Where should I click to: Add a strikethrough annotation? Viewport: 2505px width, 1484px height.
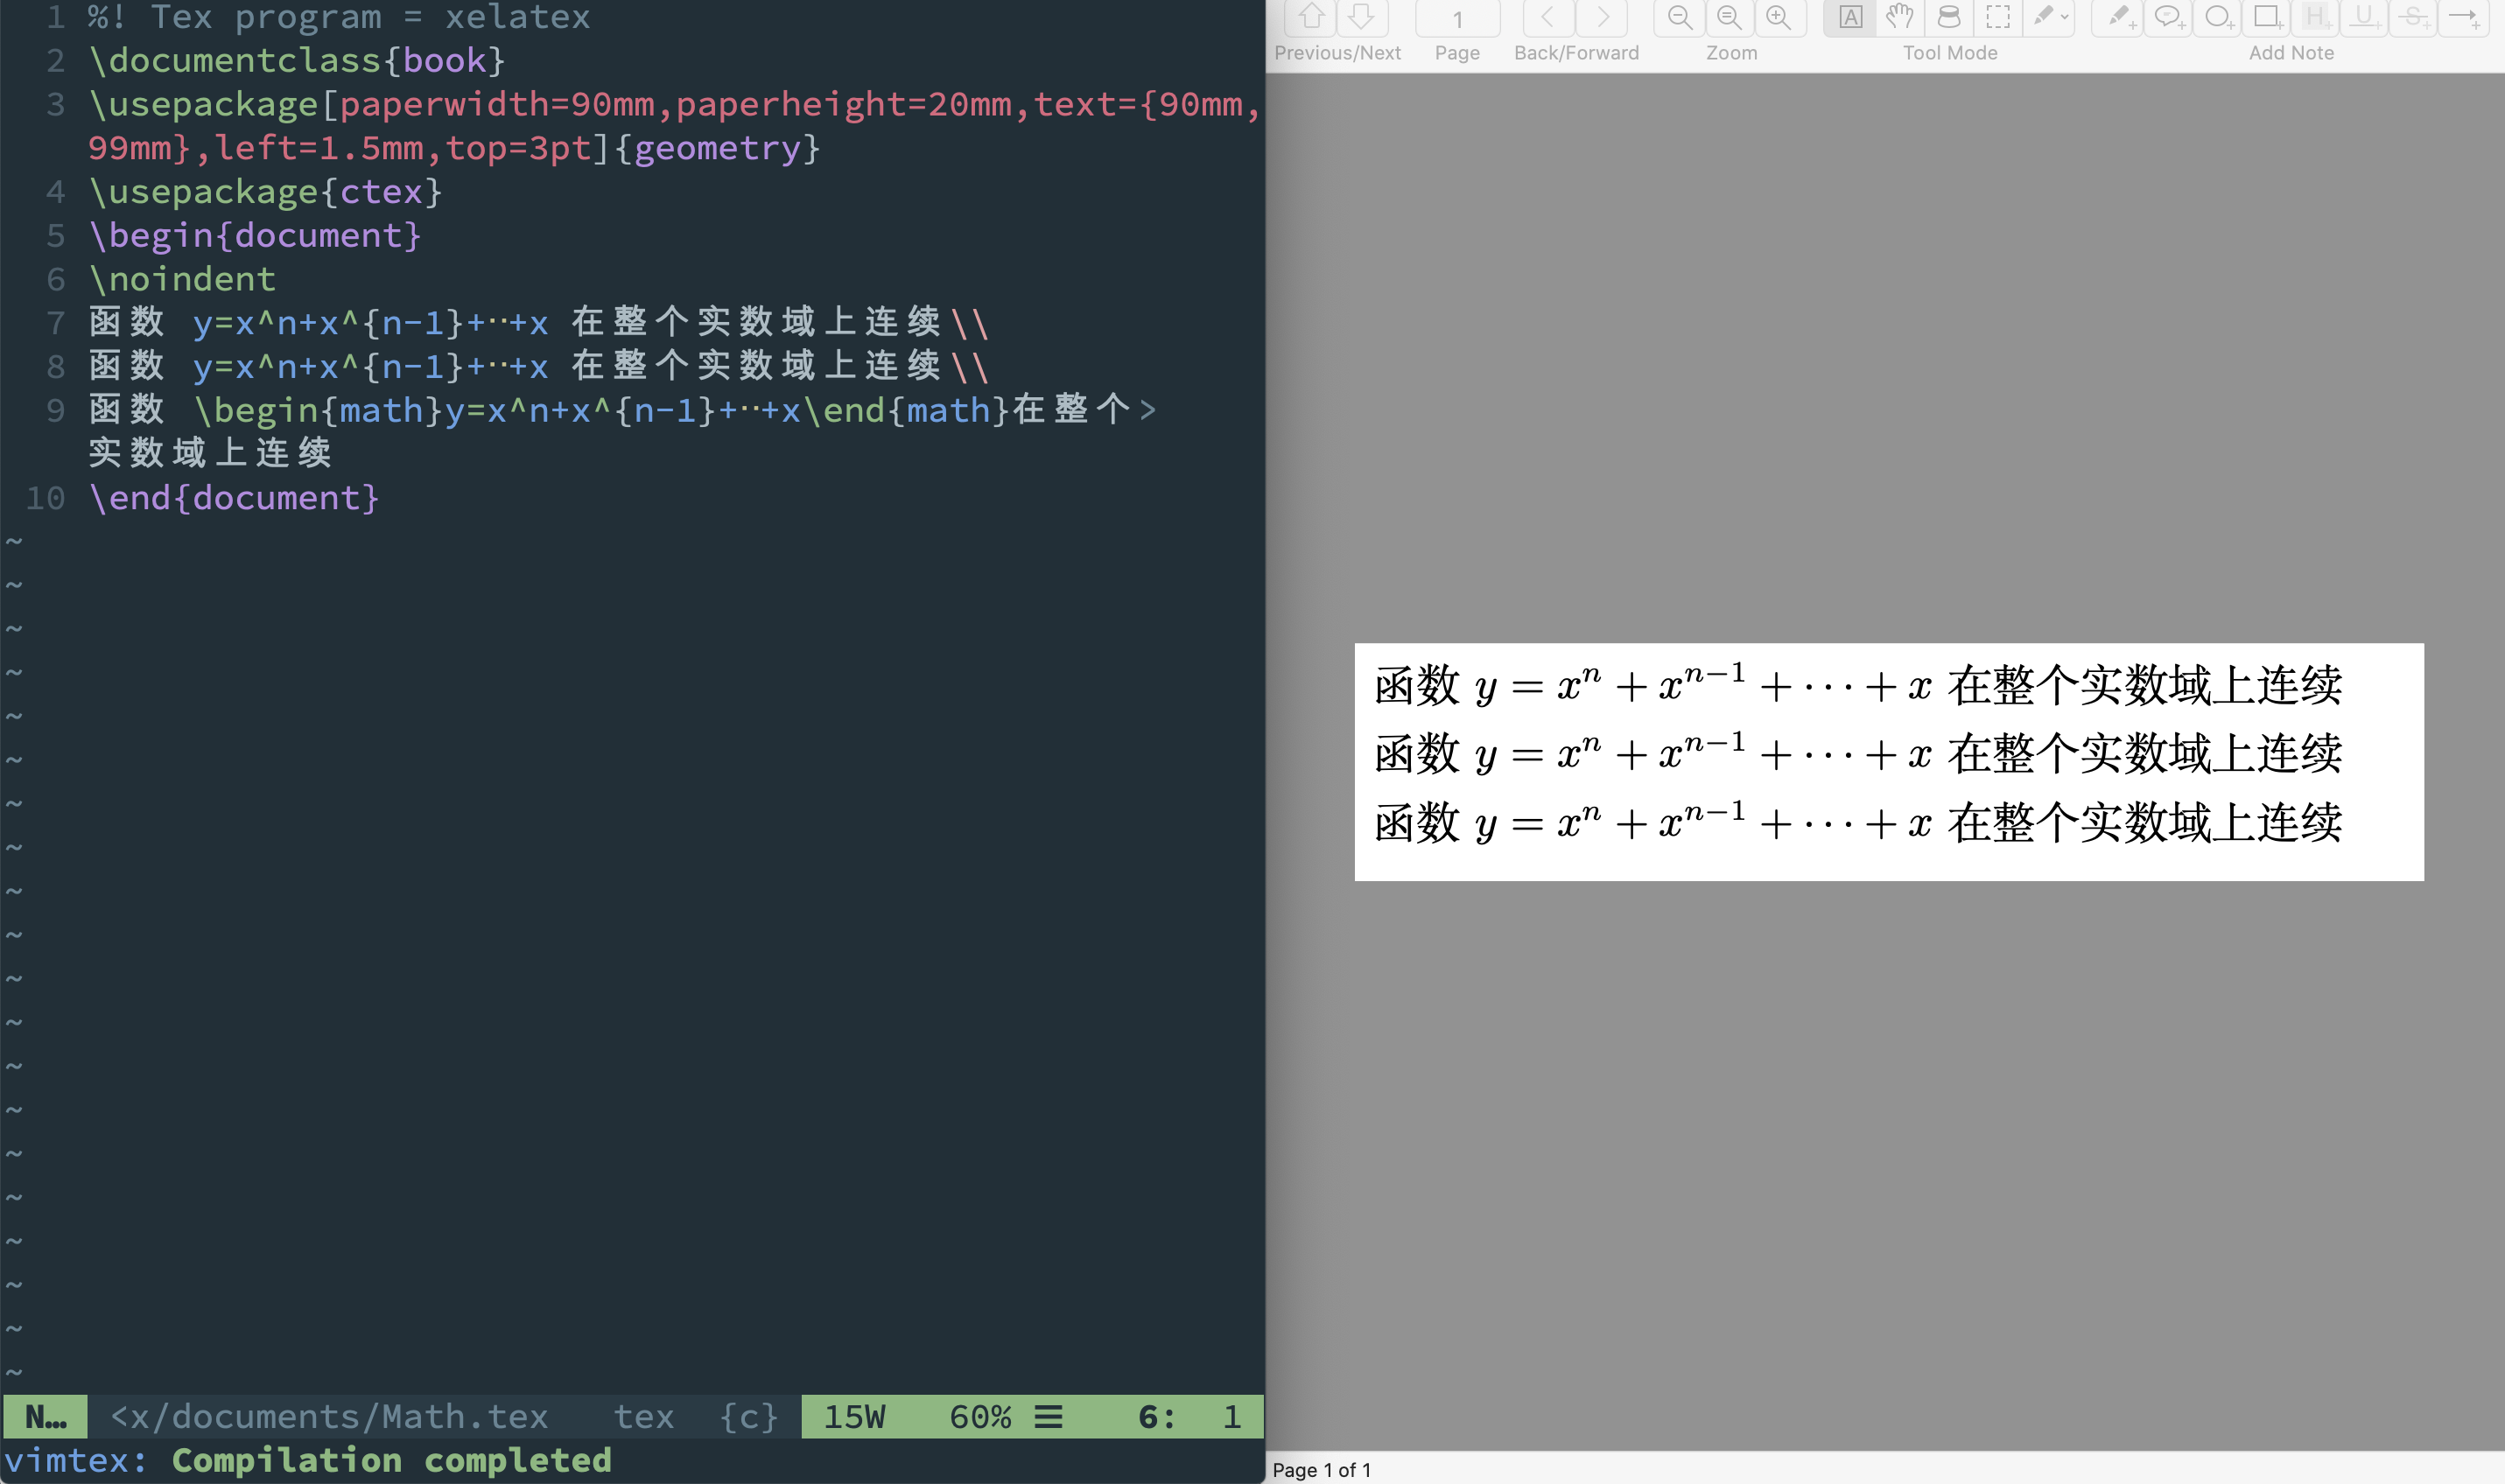(2413, 17)
